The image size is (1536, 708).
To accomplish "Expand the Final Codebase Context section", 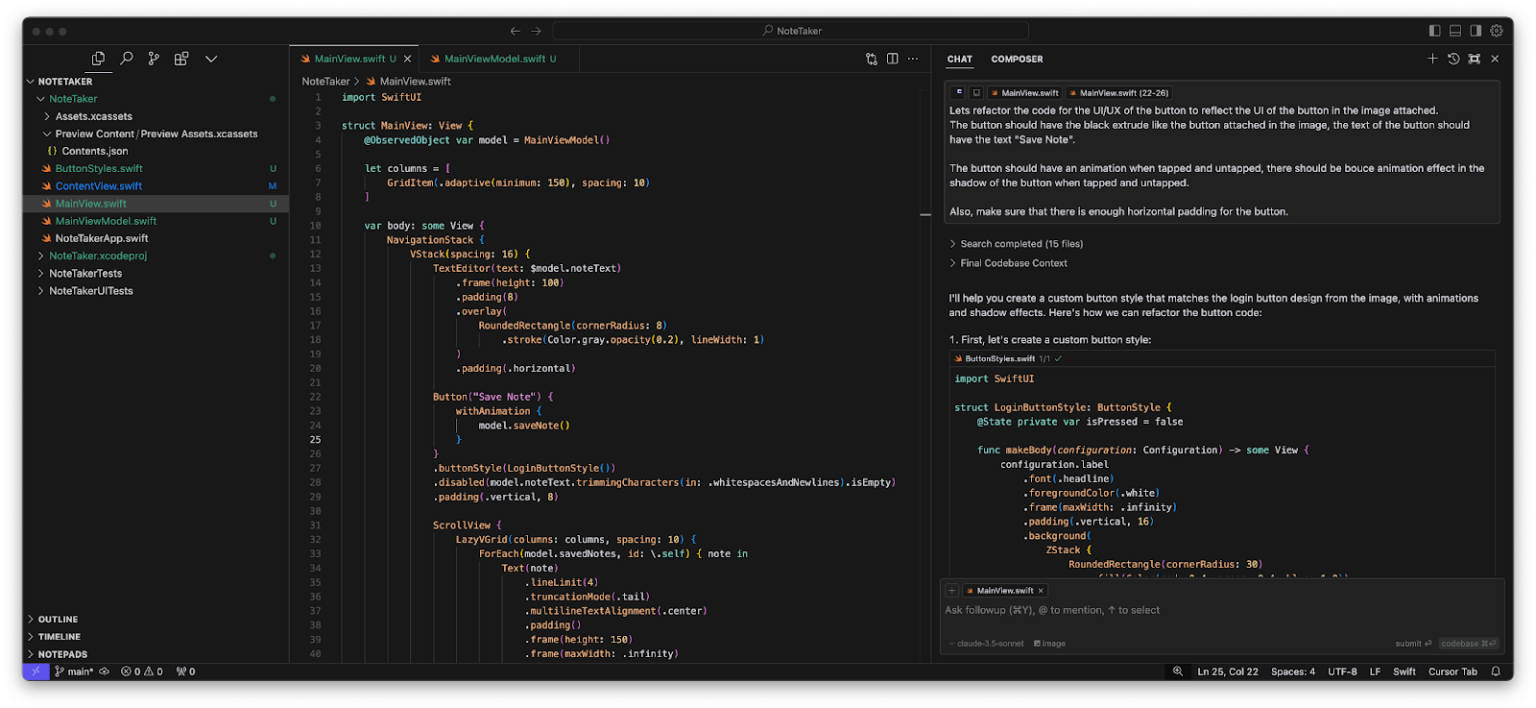I will click(x=1012, y=265).
